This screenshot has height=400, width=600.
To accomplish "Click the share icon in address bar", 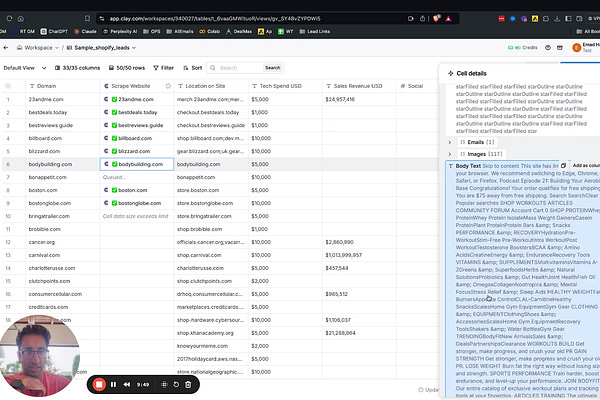I will [x=422, y=18].
